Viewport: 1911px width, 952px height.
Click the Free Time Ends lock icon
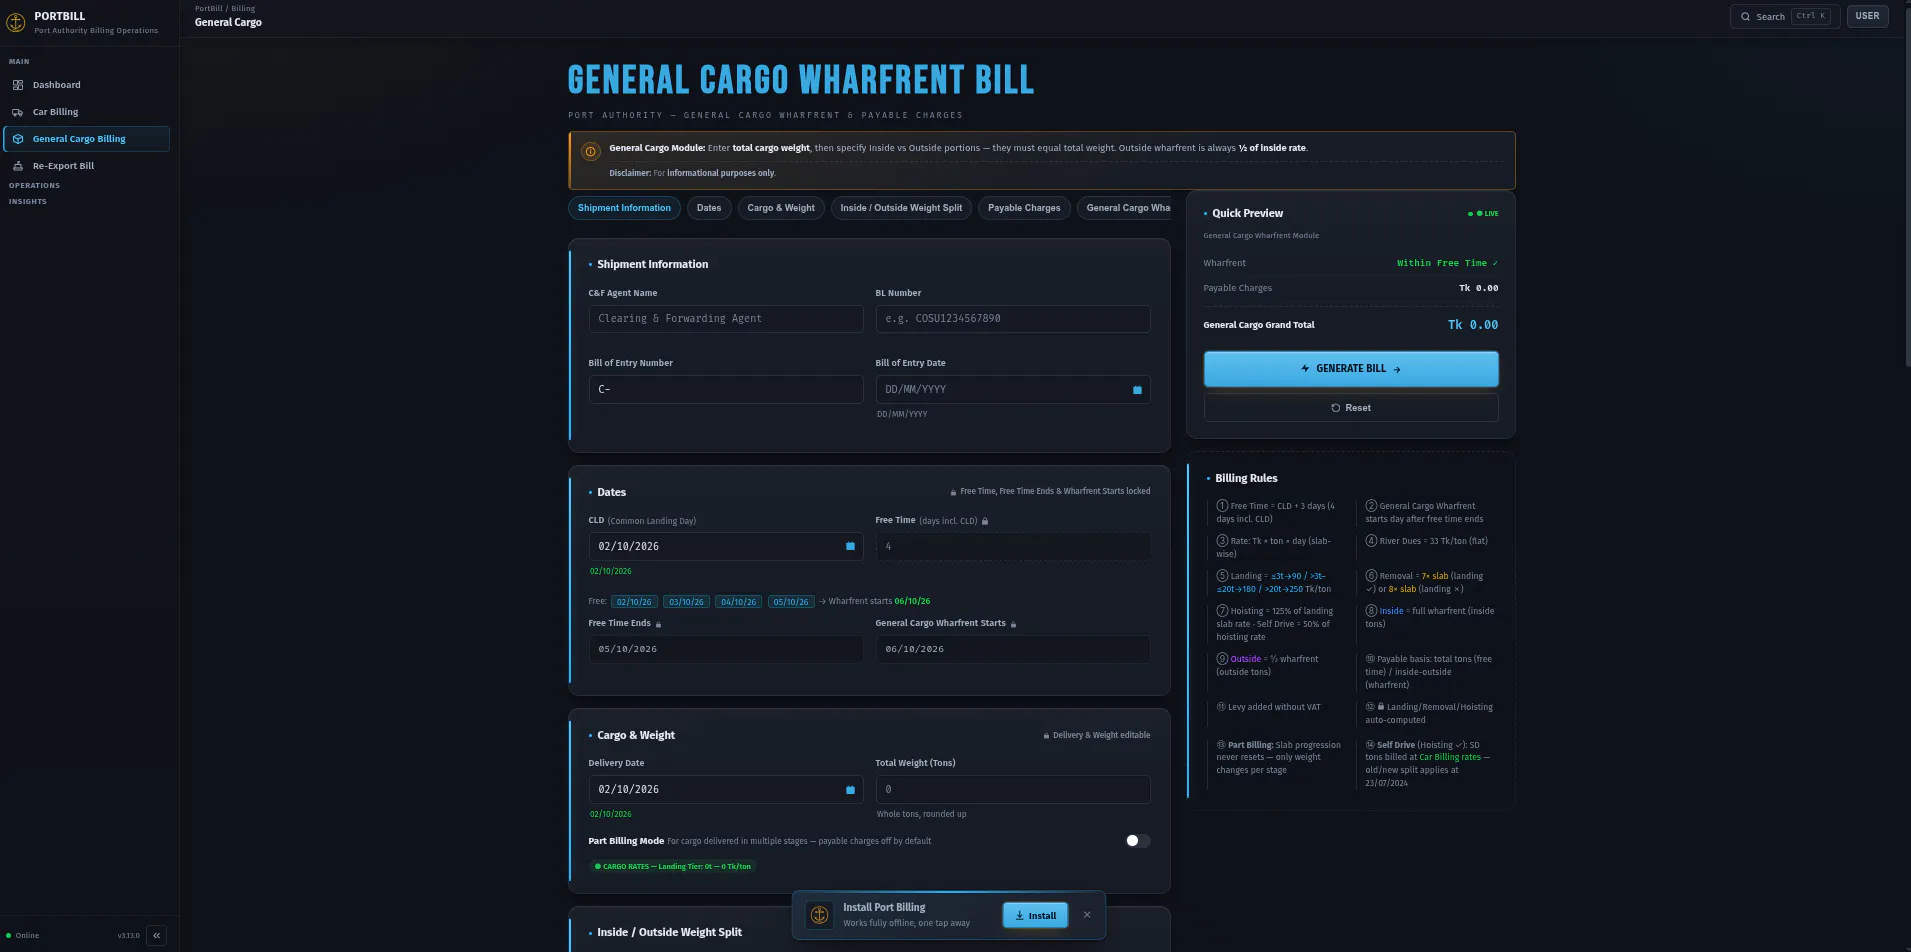pyautogui.click(x=658, y=624)
